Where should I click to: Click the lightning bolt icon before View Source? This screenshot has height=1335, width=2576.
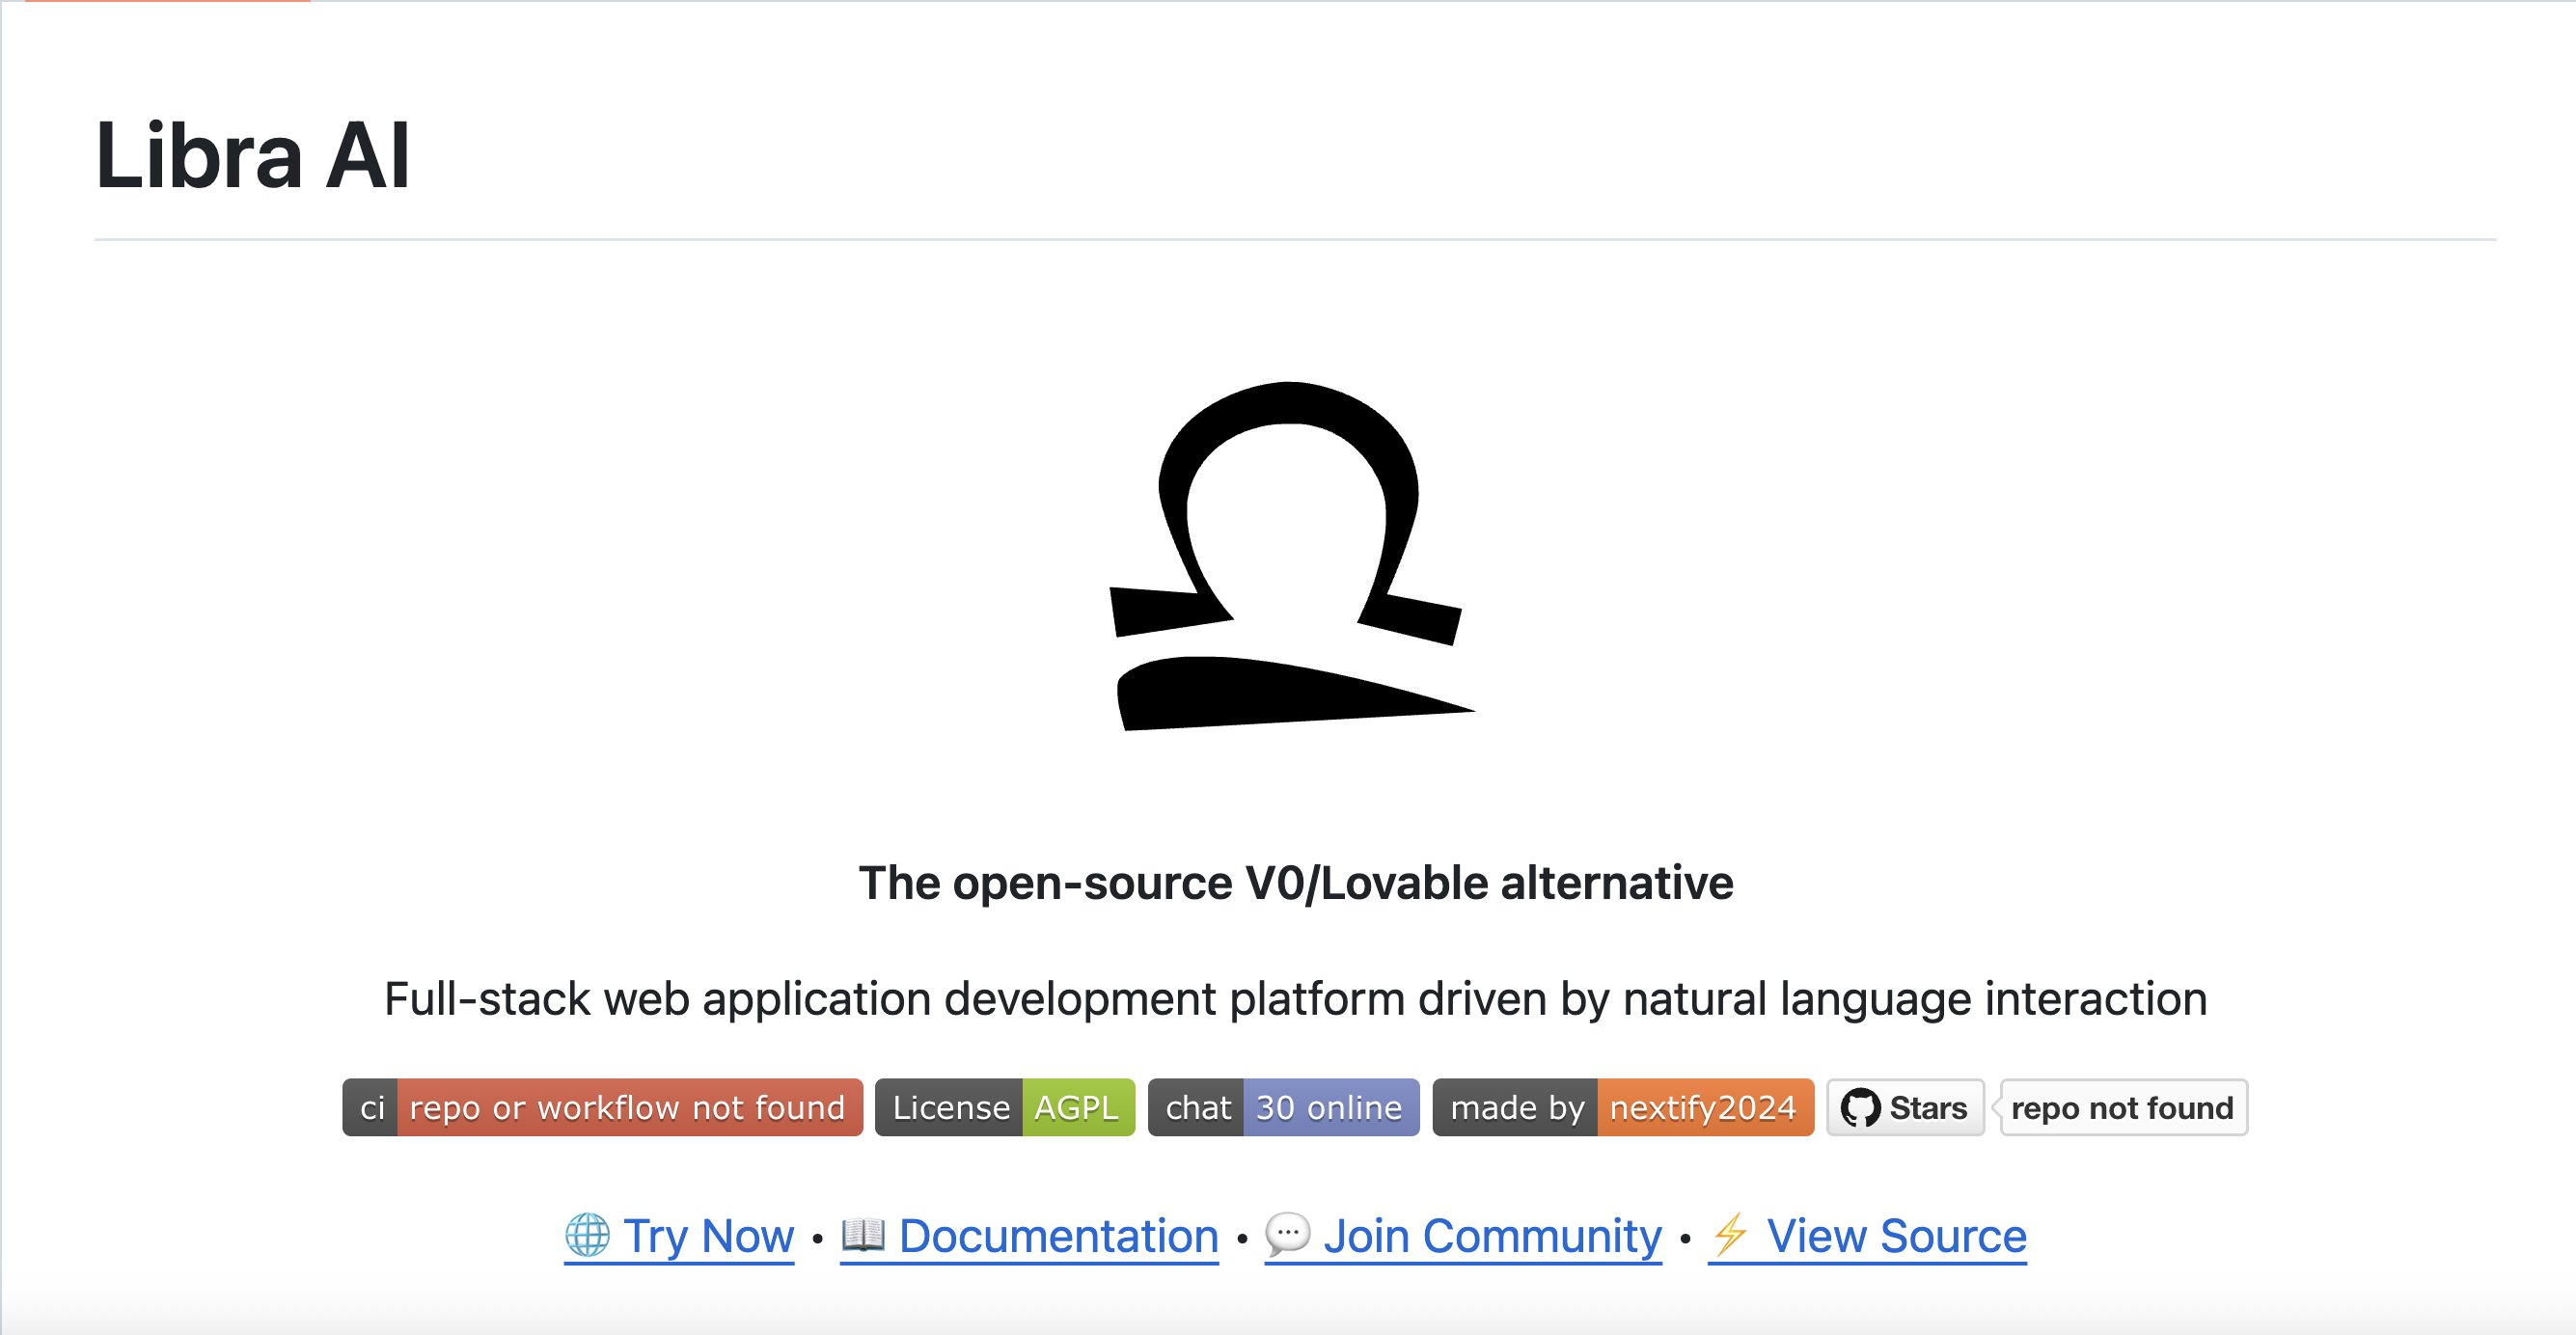coord(1731,1235)
